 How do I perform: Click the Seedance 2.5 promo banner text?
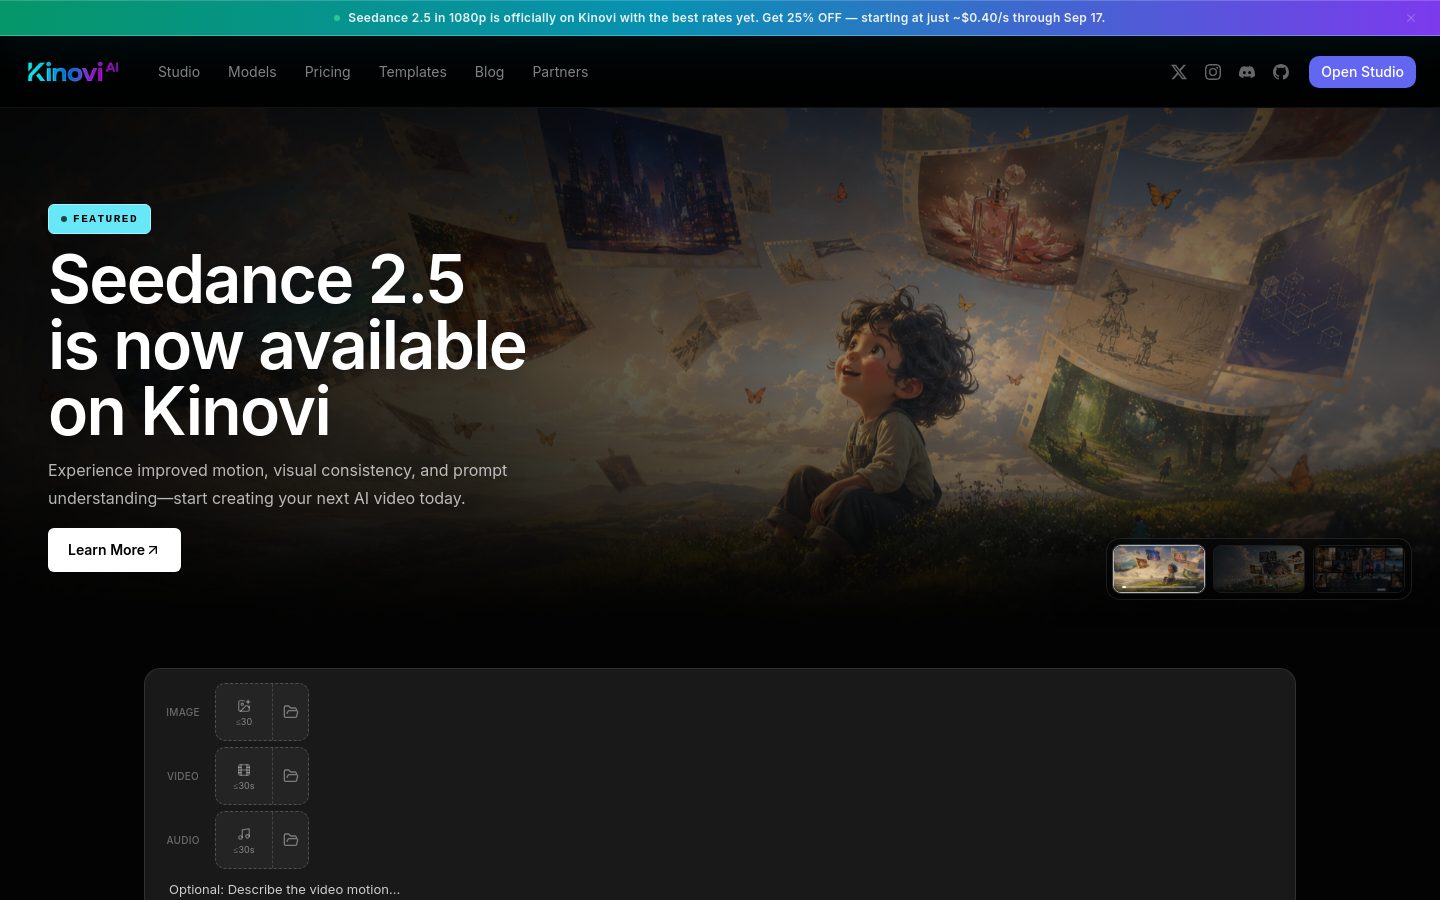726,18
